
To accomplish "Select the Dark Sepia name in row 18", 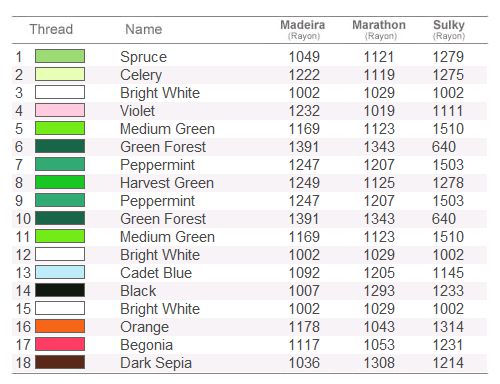I will 156,363.
